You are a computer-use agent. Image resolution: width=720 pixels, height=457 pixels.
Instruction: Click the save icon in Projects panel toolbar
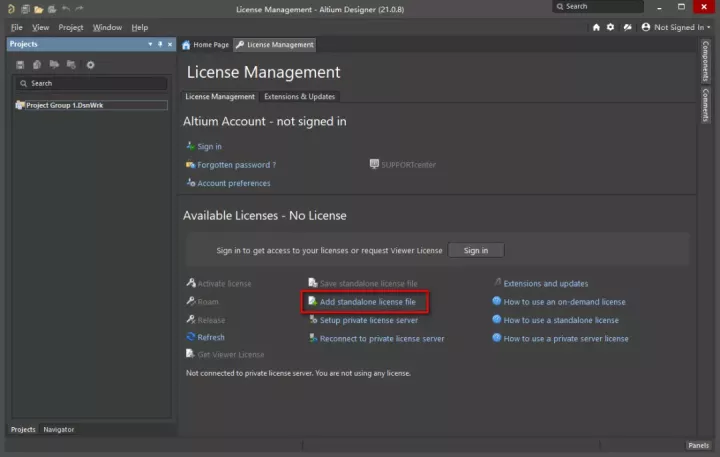click(x=21, y=65)
